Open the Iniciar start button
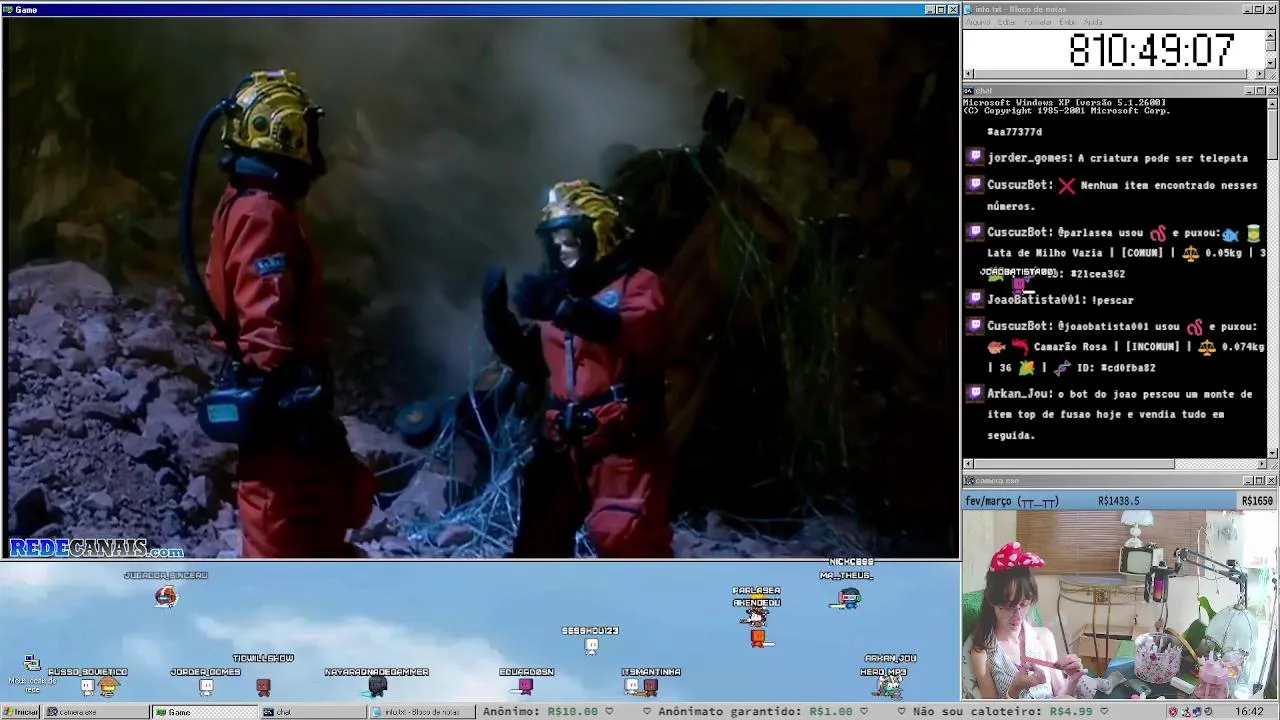 [x=20, y=712]
